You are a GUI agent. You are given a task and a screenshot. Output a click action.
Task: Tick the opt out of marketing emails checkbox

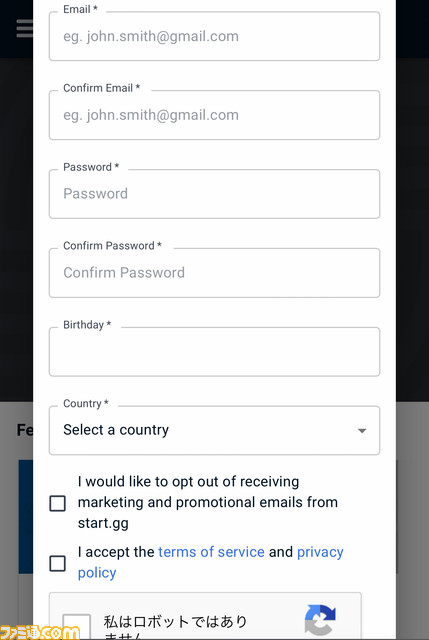coord(57,503)
